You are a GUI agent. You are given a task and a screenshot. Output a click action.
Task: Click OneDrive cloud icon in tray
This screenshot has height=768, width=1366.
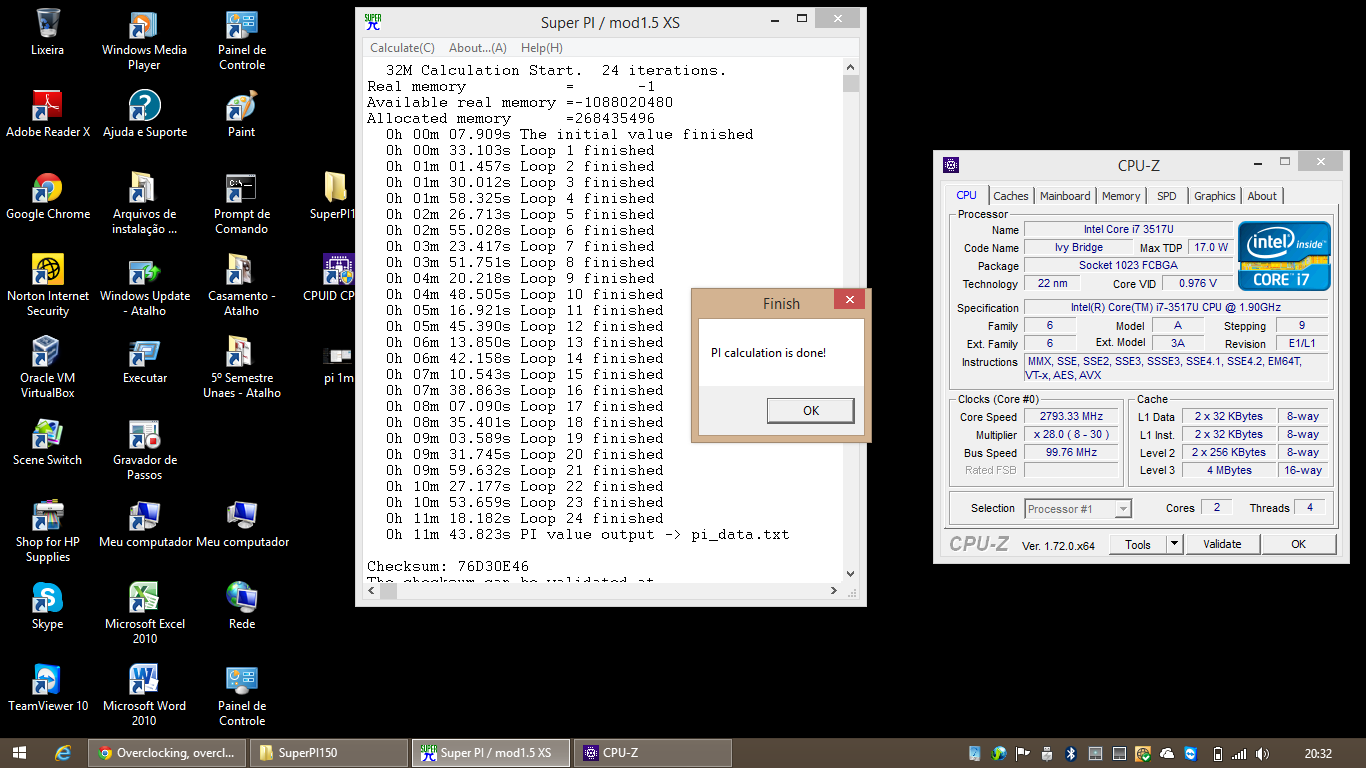point(1166,753)
